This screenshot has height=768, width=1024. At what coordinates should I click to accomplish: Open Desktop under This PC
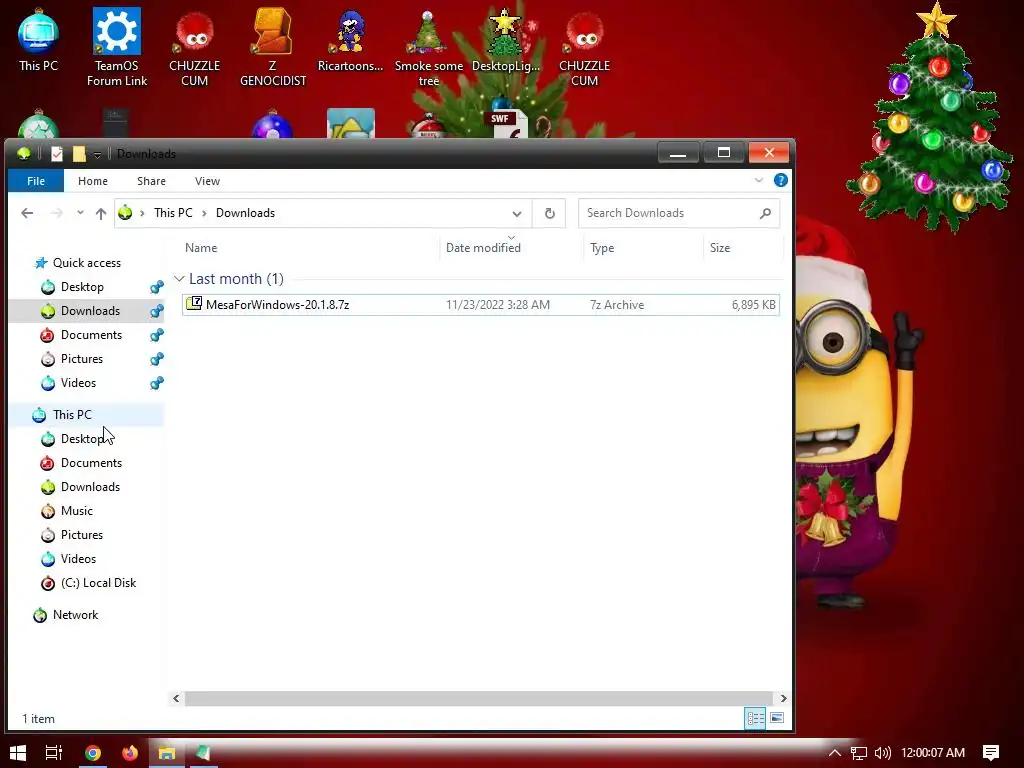(82, 439)
